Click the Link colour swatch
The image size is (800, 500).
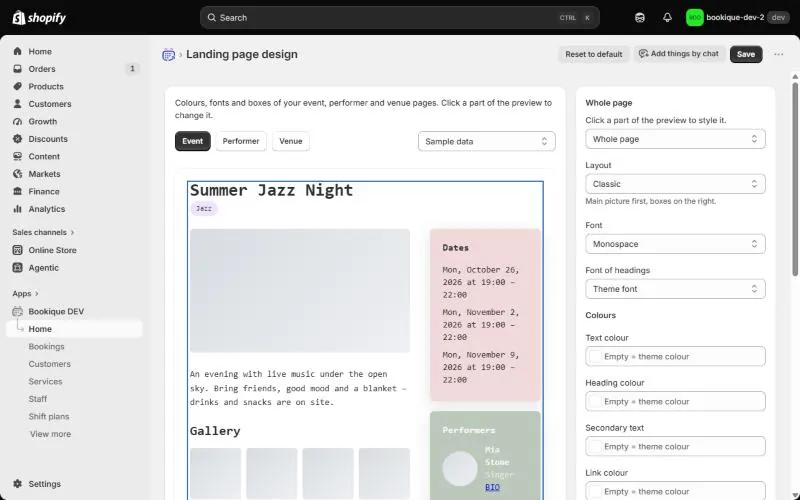[595, 491]
